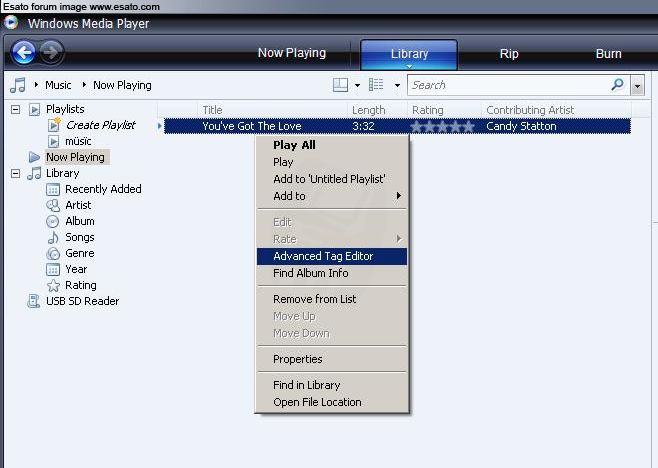Click the Recently Added calendar icon
This screenshot has height=468, width=658.
53,190
